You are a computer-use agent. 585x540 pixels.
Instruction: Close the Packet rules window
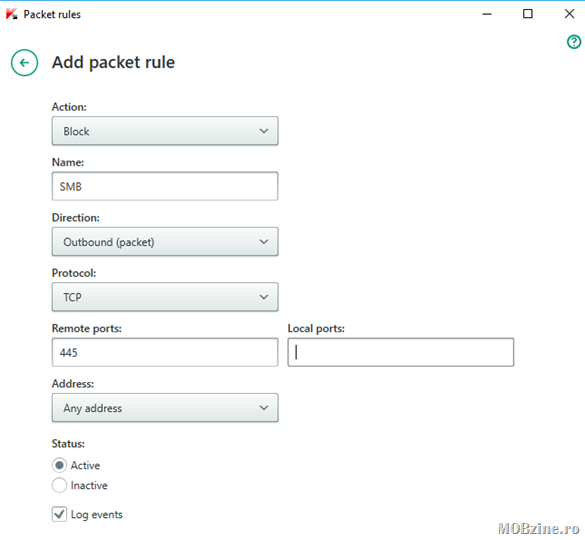tap(569, 14)
